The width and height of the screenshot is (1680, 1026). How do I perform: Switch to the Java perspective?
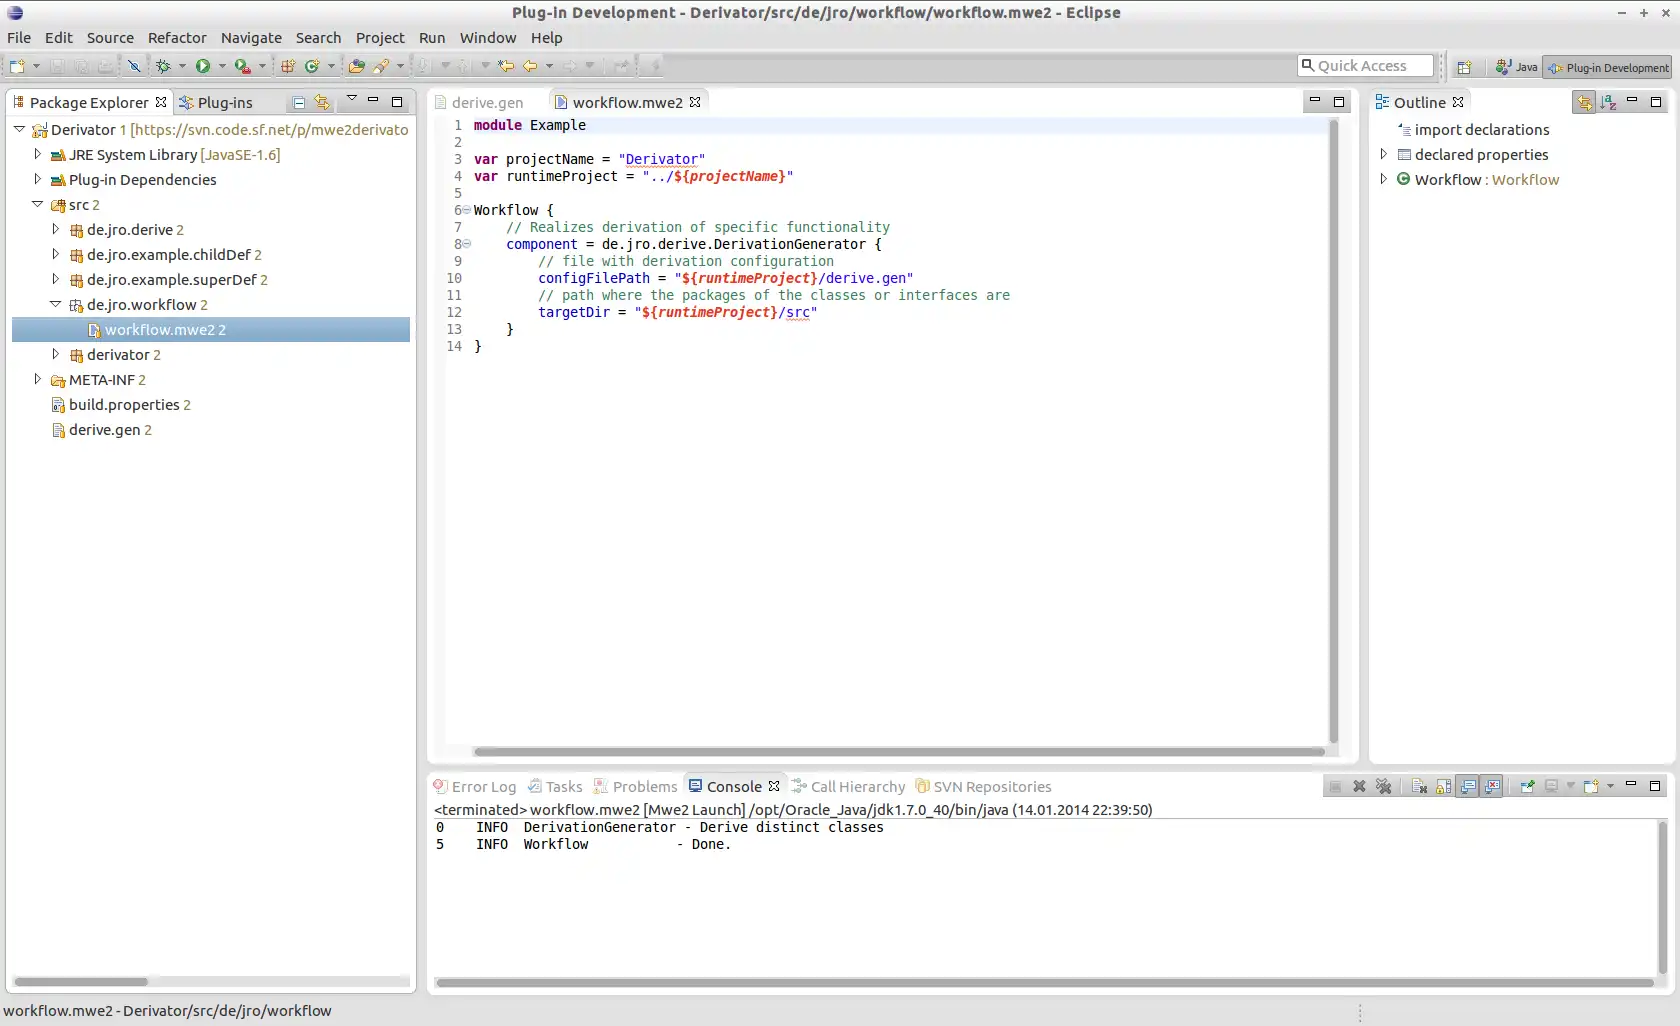coord(1516,67)
